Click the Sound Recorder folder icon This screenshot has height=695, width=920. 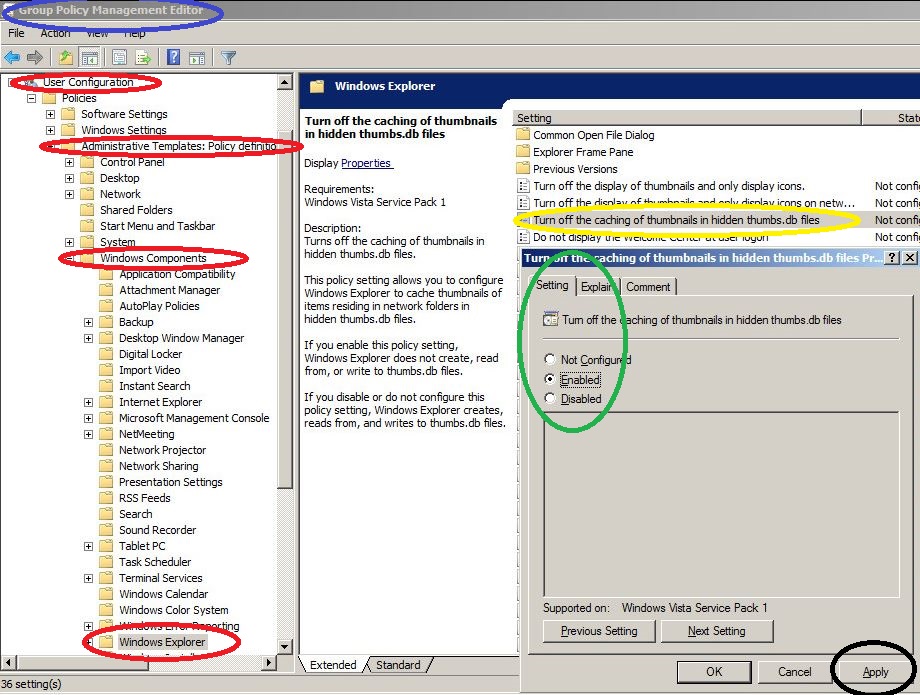[106, 530]
